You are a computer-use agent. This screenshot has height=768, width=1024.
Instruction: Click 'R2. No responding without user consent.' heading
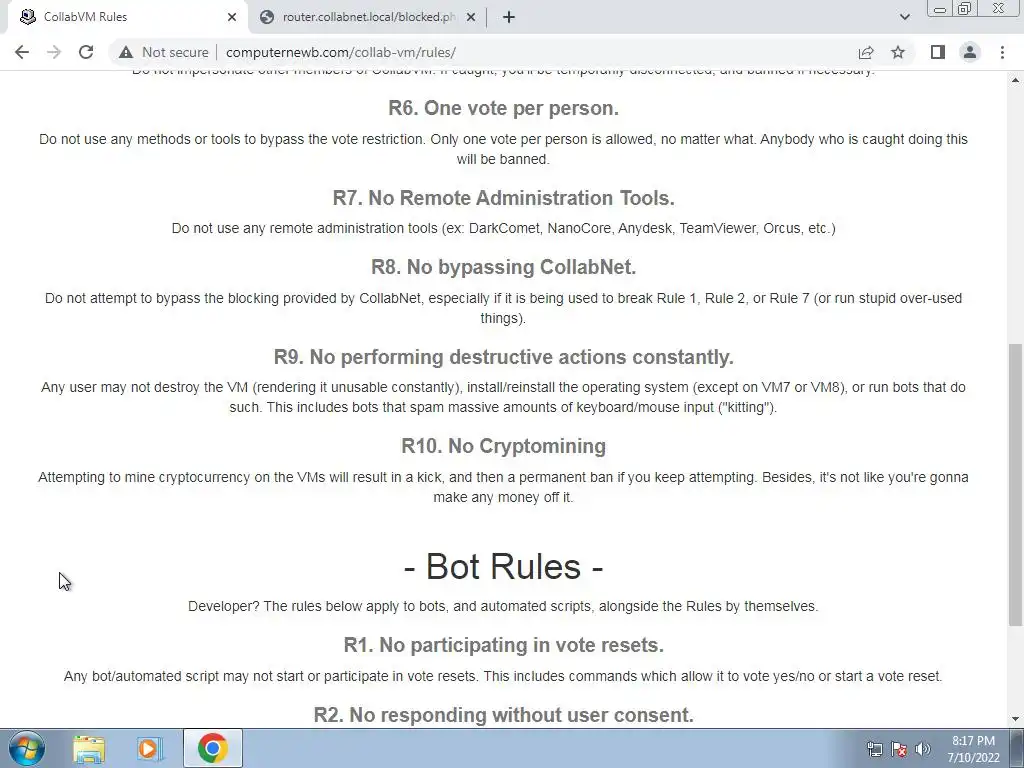click(504, 714)
